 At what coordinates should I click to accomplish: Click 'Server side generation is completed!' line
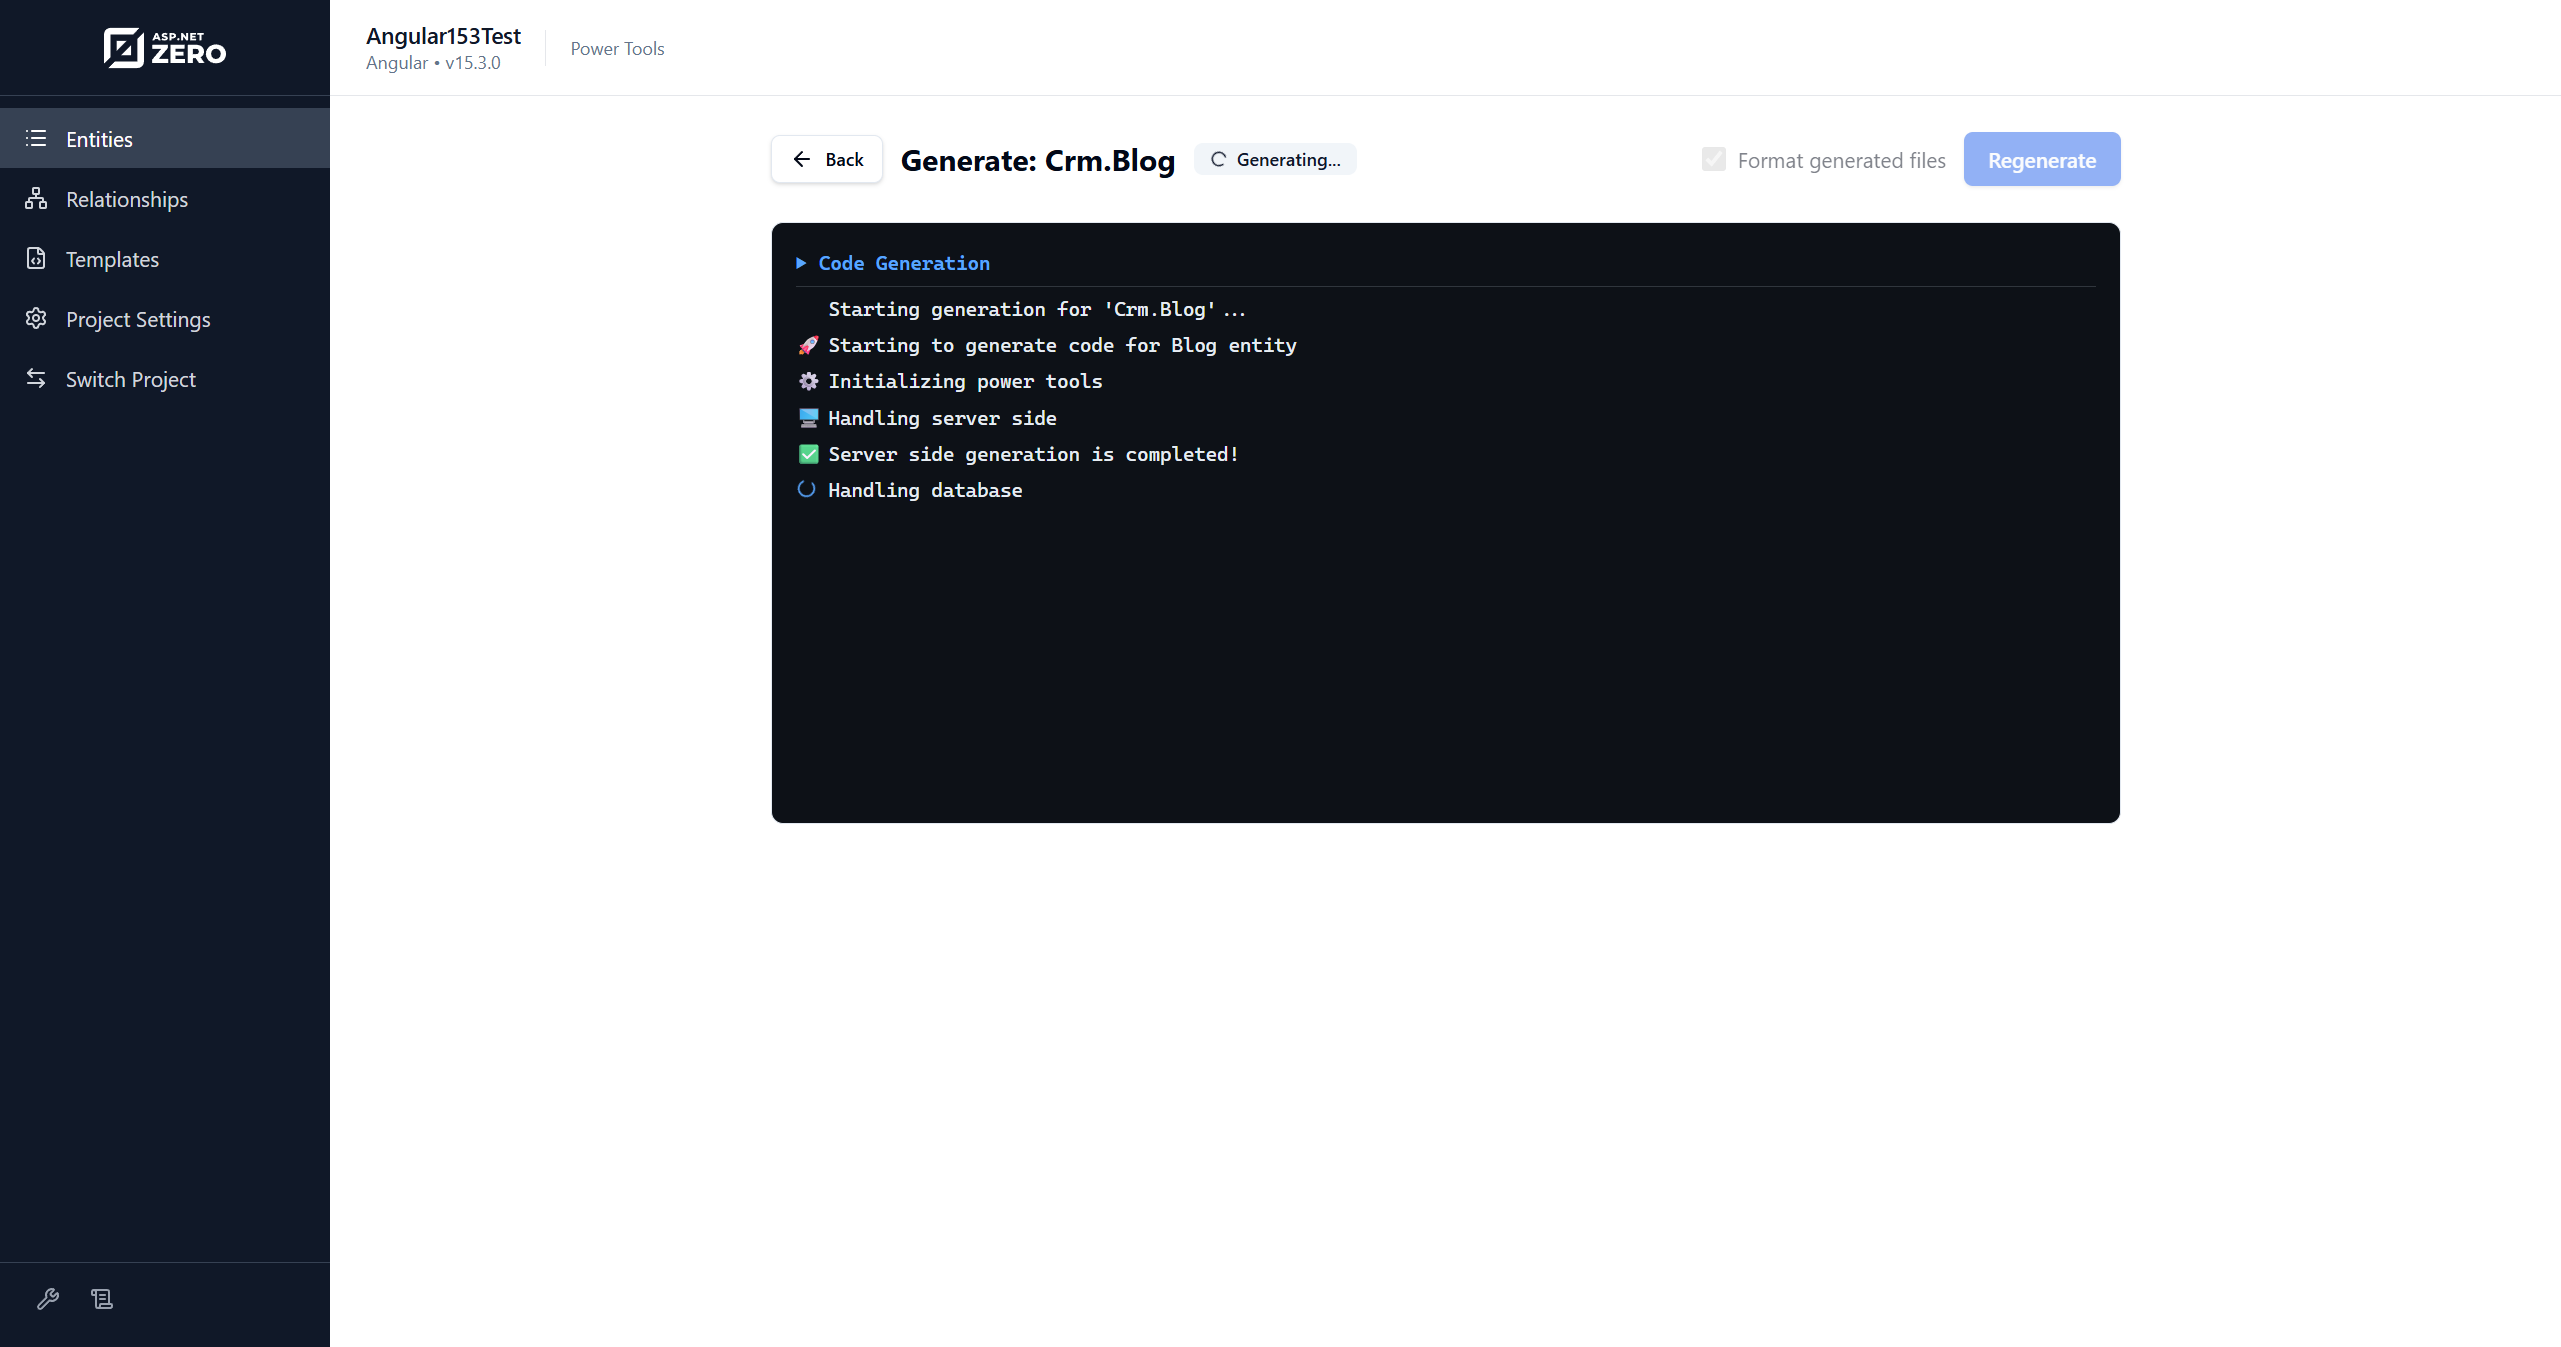coord(1033,454)
